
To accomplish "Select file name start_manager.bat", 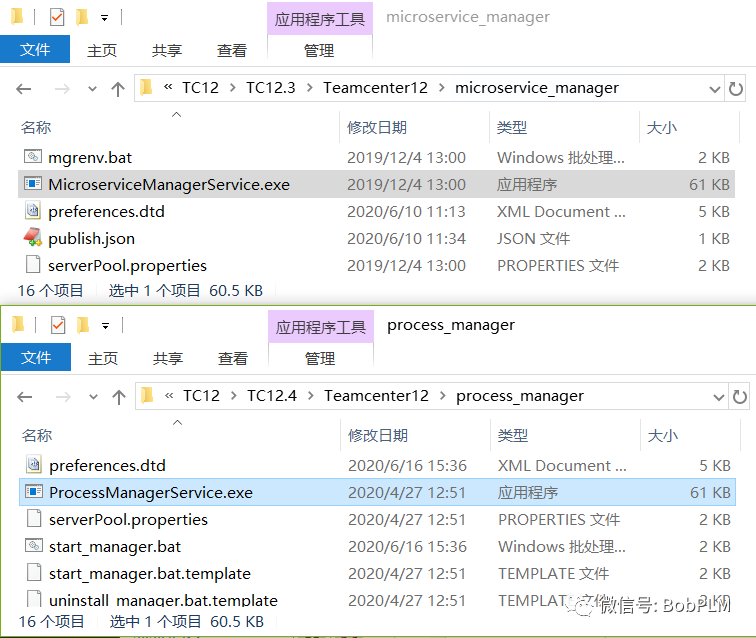I will 115,547.
